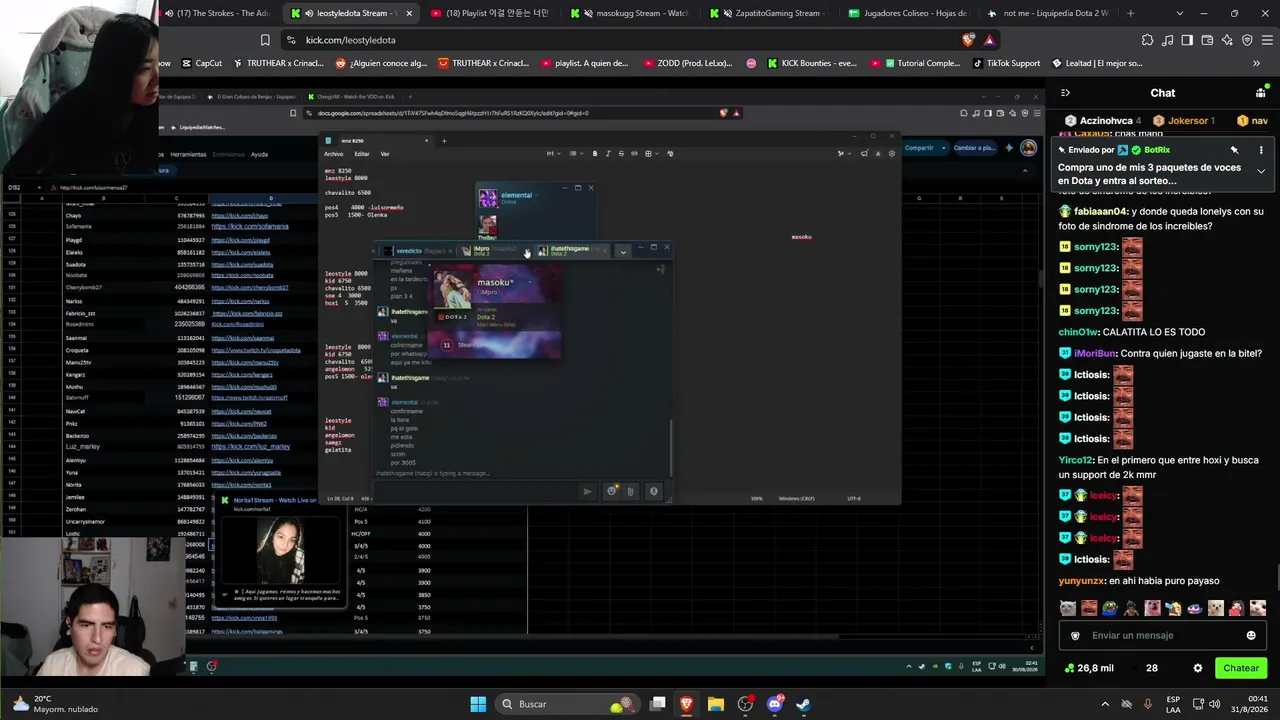Image resolution: width=1280 pixels, height=720 pixels.
Task: Open the Brave Wallet icon
Action: click(1207, 40)
